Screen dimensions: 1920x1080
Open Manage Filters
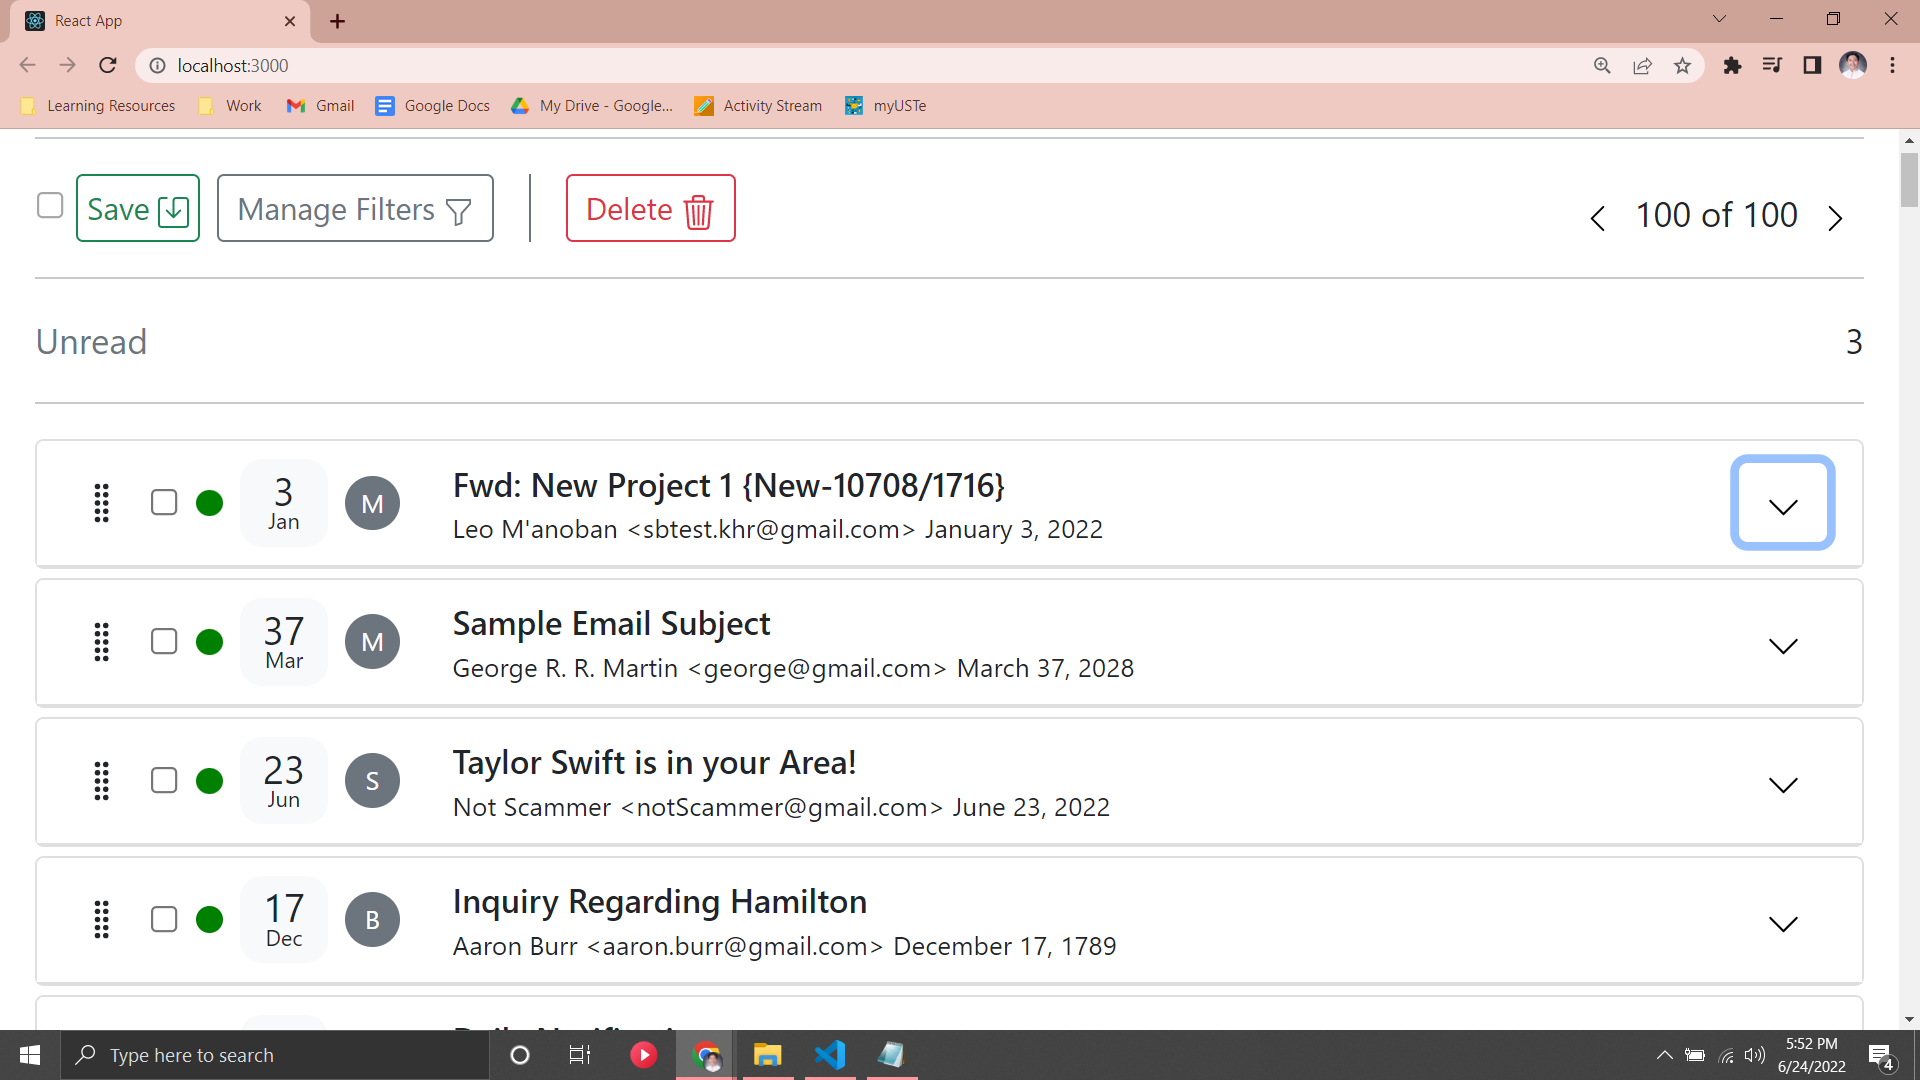355,209
